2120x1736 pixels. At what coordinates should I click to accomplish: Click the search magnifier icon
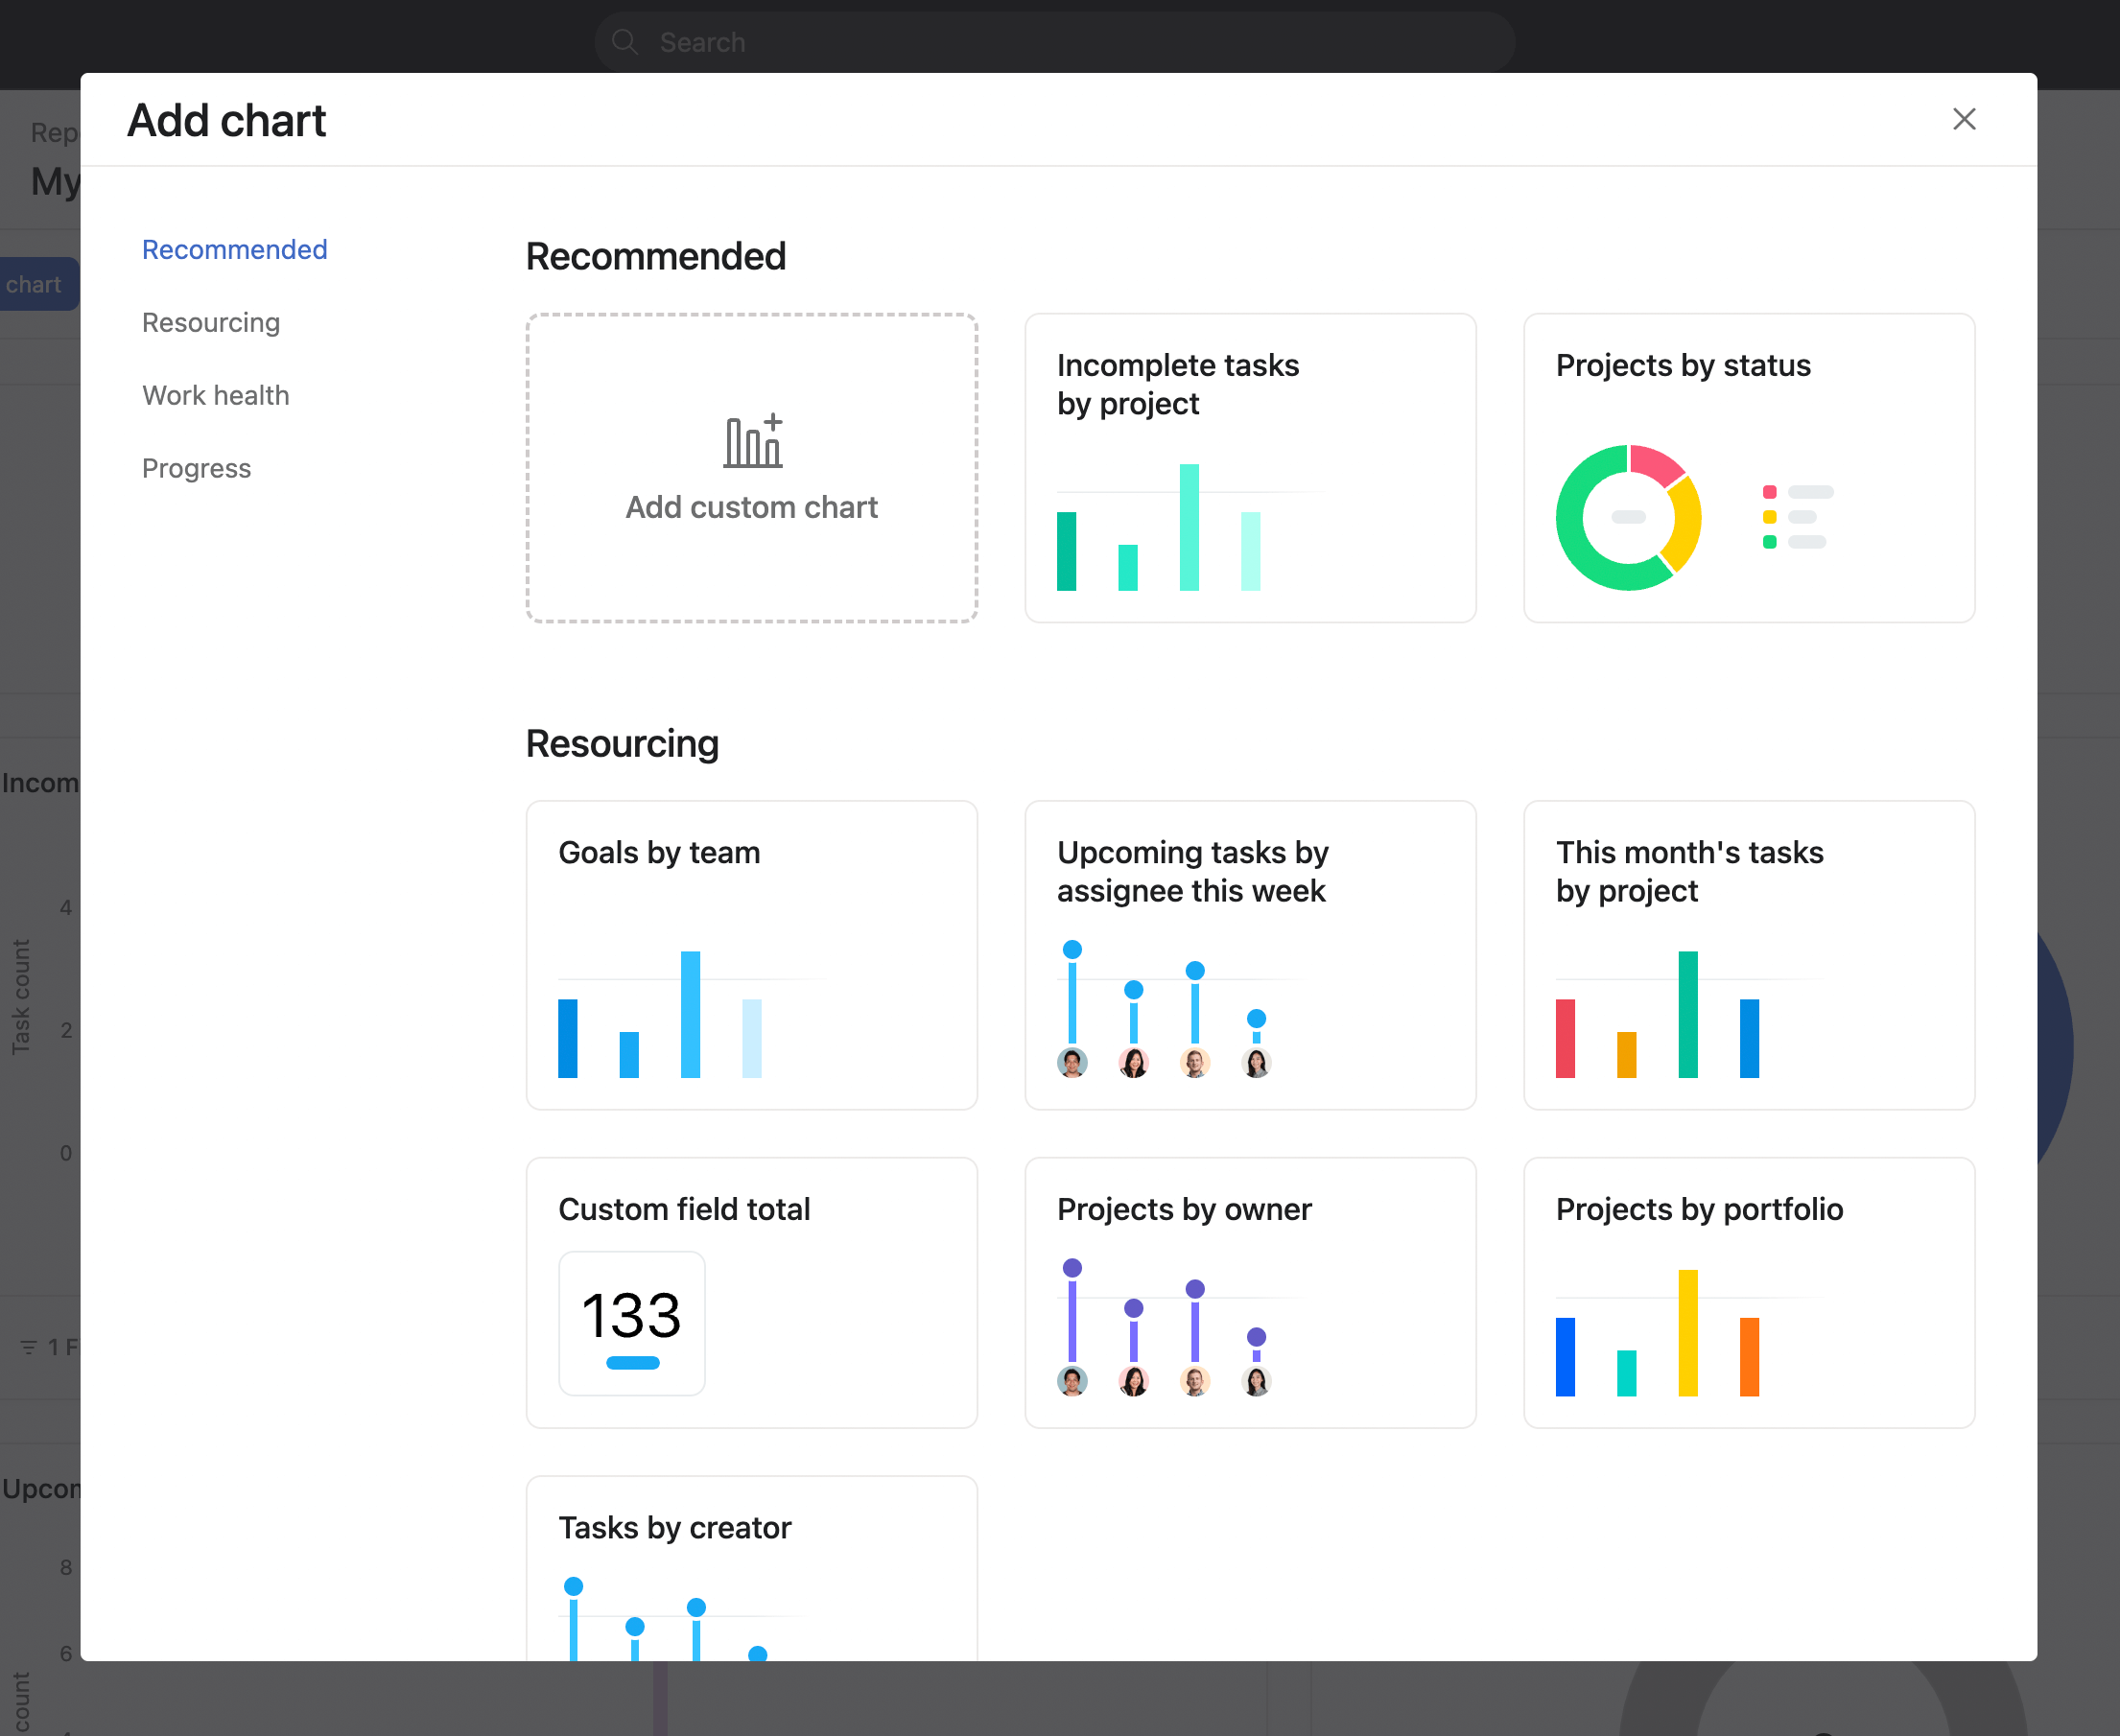coord(625,42)
